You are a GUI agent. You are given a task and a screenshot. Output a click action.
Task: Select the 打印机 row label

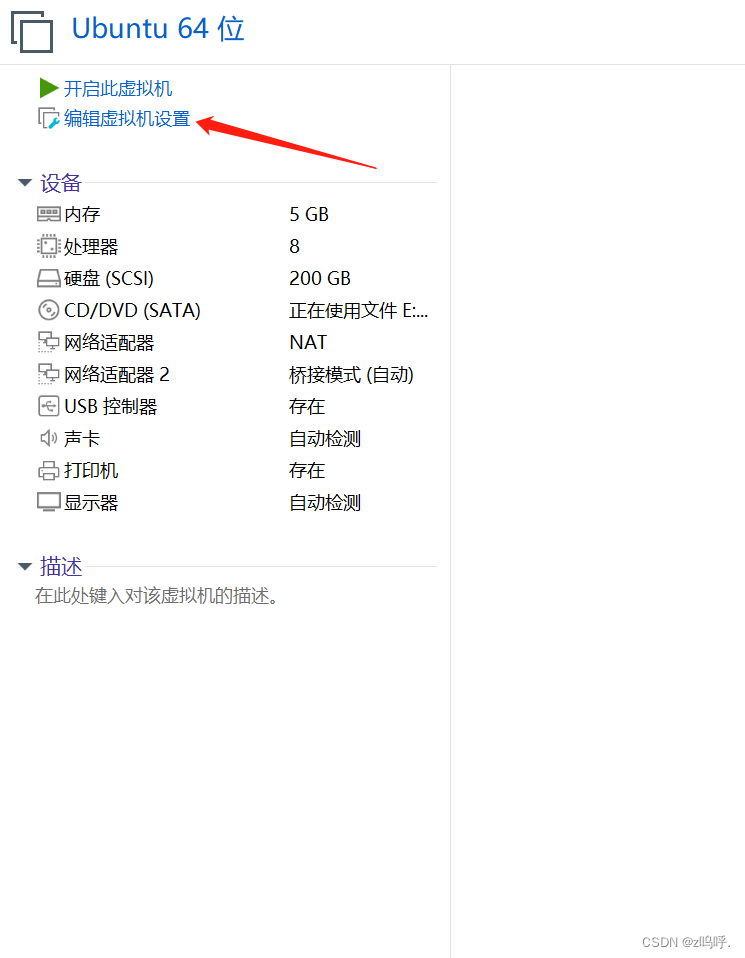(x=91, y=470)
